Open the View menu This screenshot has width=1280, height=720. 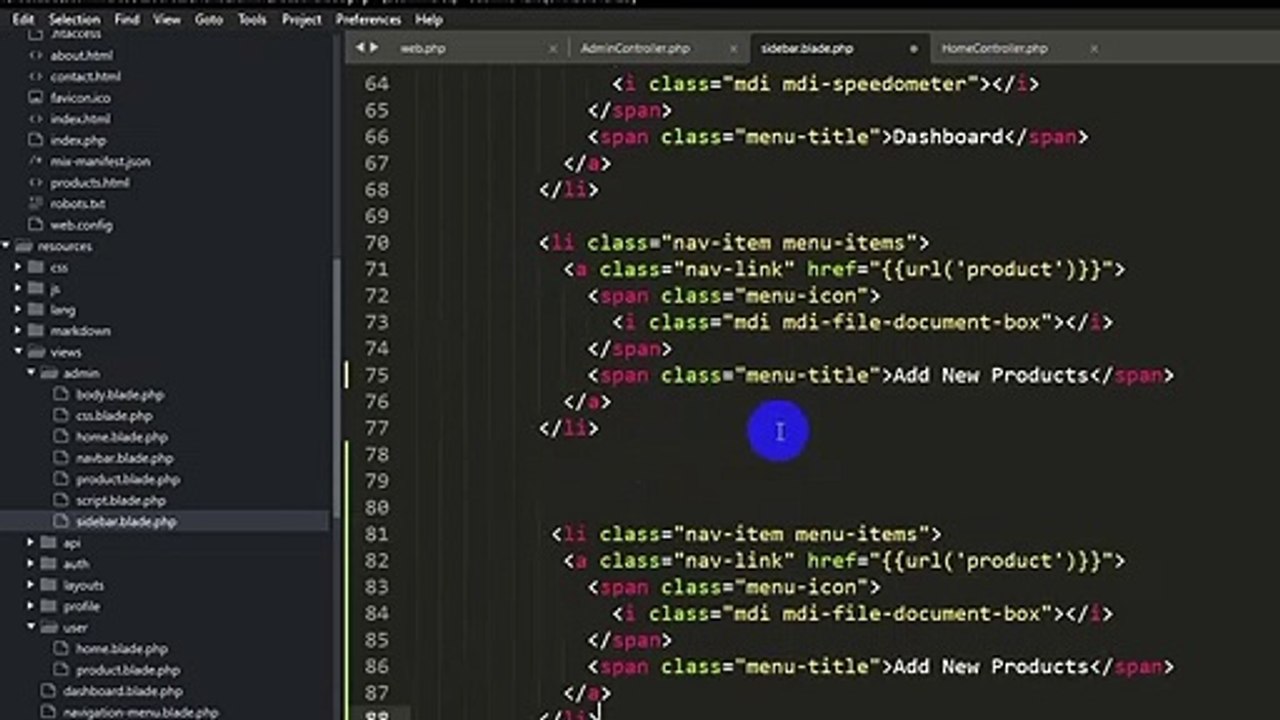[167, 19]
